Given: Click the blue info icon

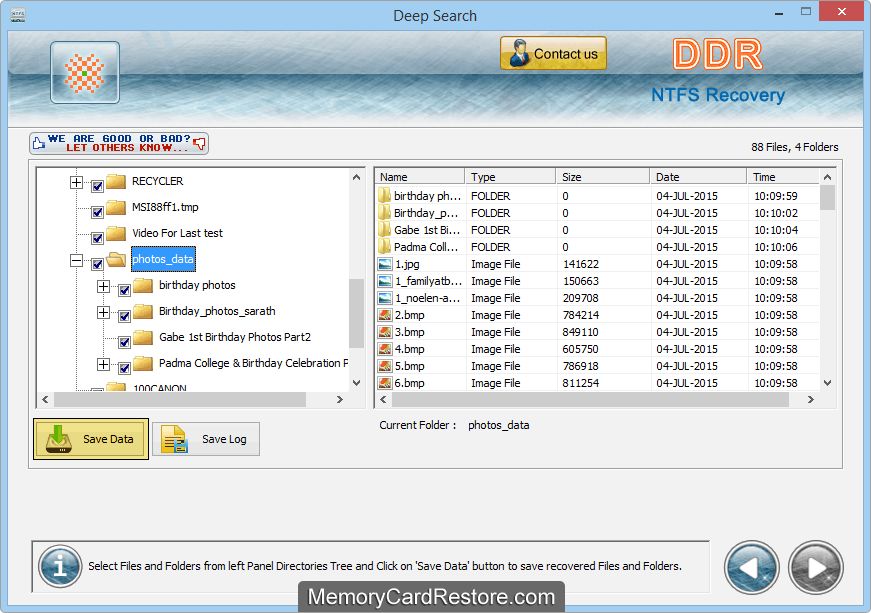Looking at the screenshot, I should [60, 567].
